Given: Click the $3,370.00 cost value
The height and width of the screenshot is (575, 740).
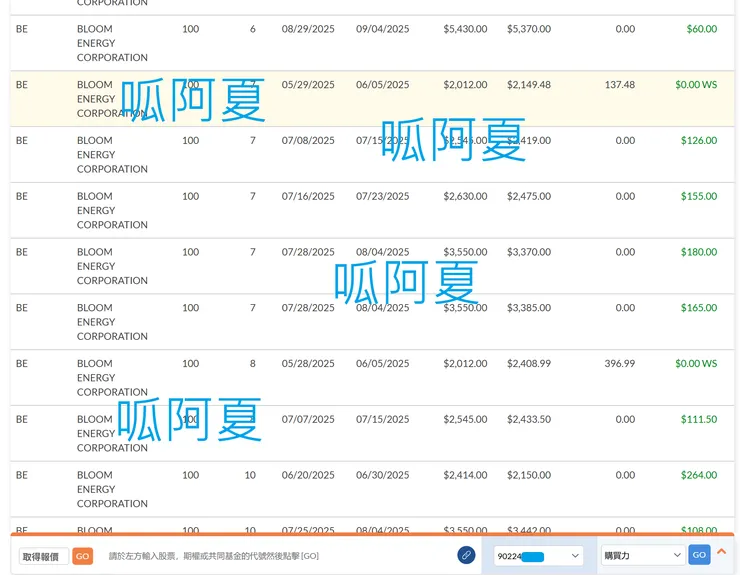Looking at the screenshot, I should click(x=529, y=252).
